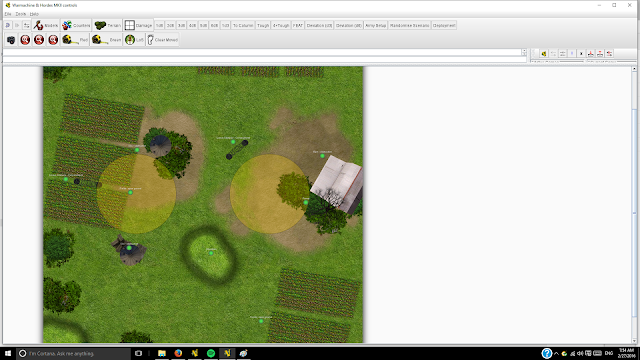The width and height of the screenshot is (640, 360).
Task: Click the chat input field
Action: coord(264,60)
